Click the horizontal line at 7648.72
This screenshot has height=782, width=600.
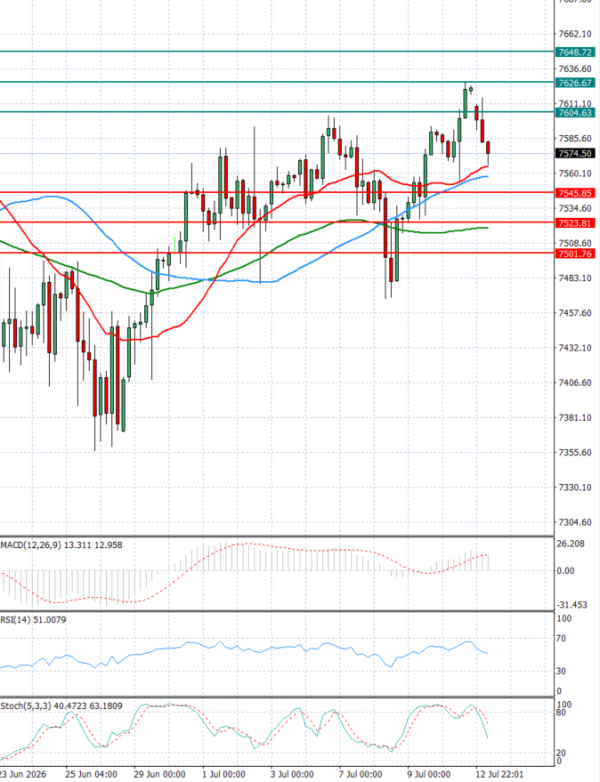[277, 51]
